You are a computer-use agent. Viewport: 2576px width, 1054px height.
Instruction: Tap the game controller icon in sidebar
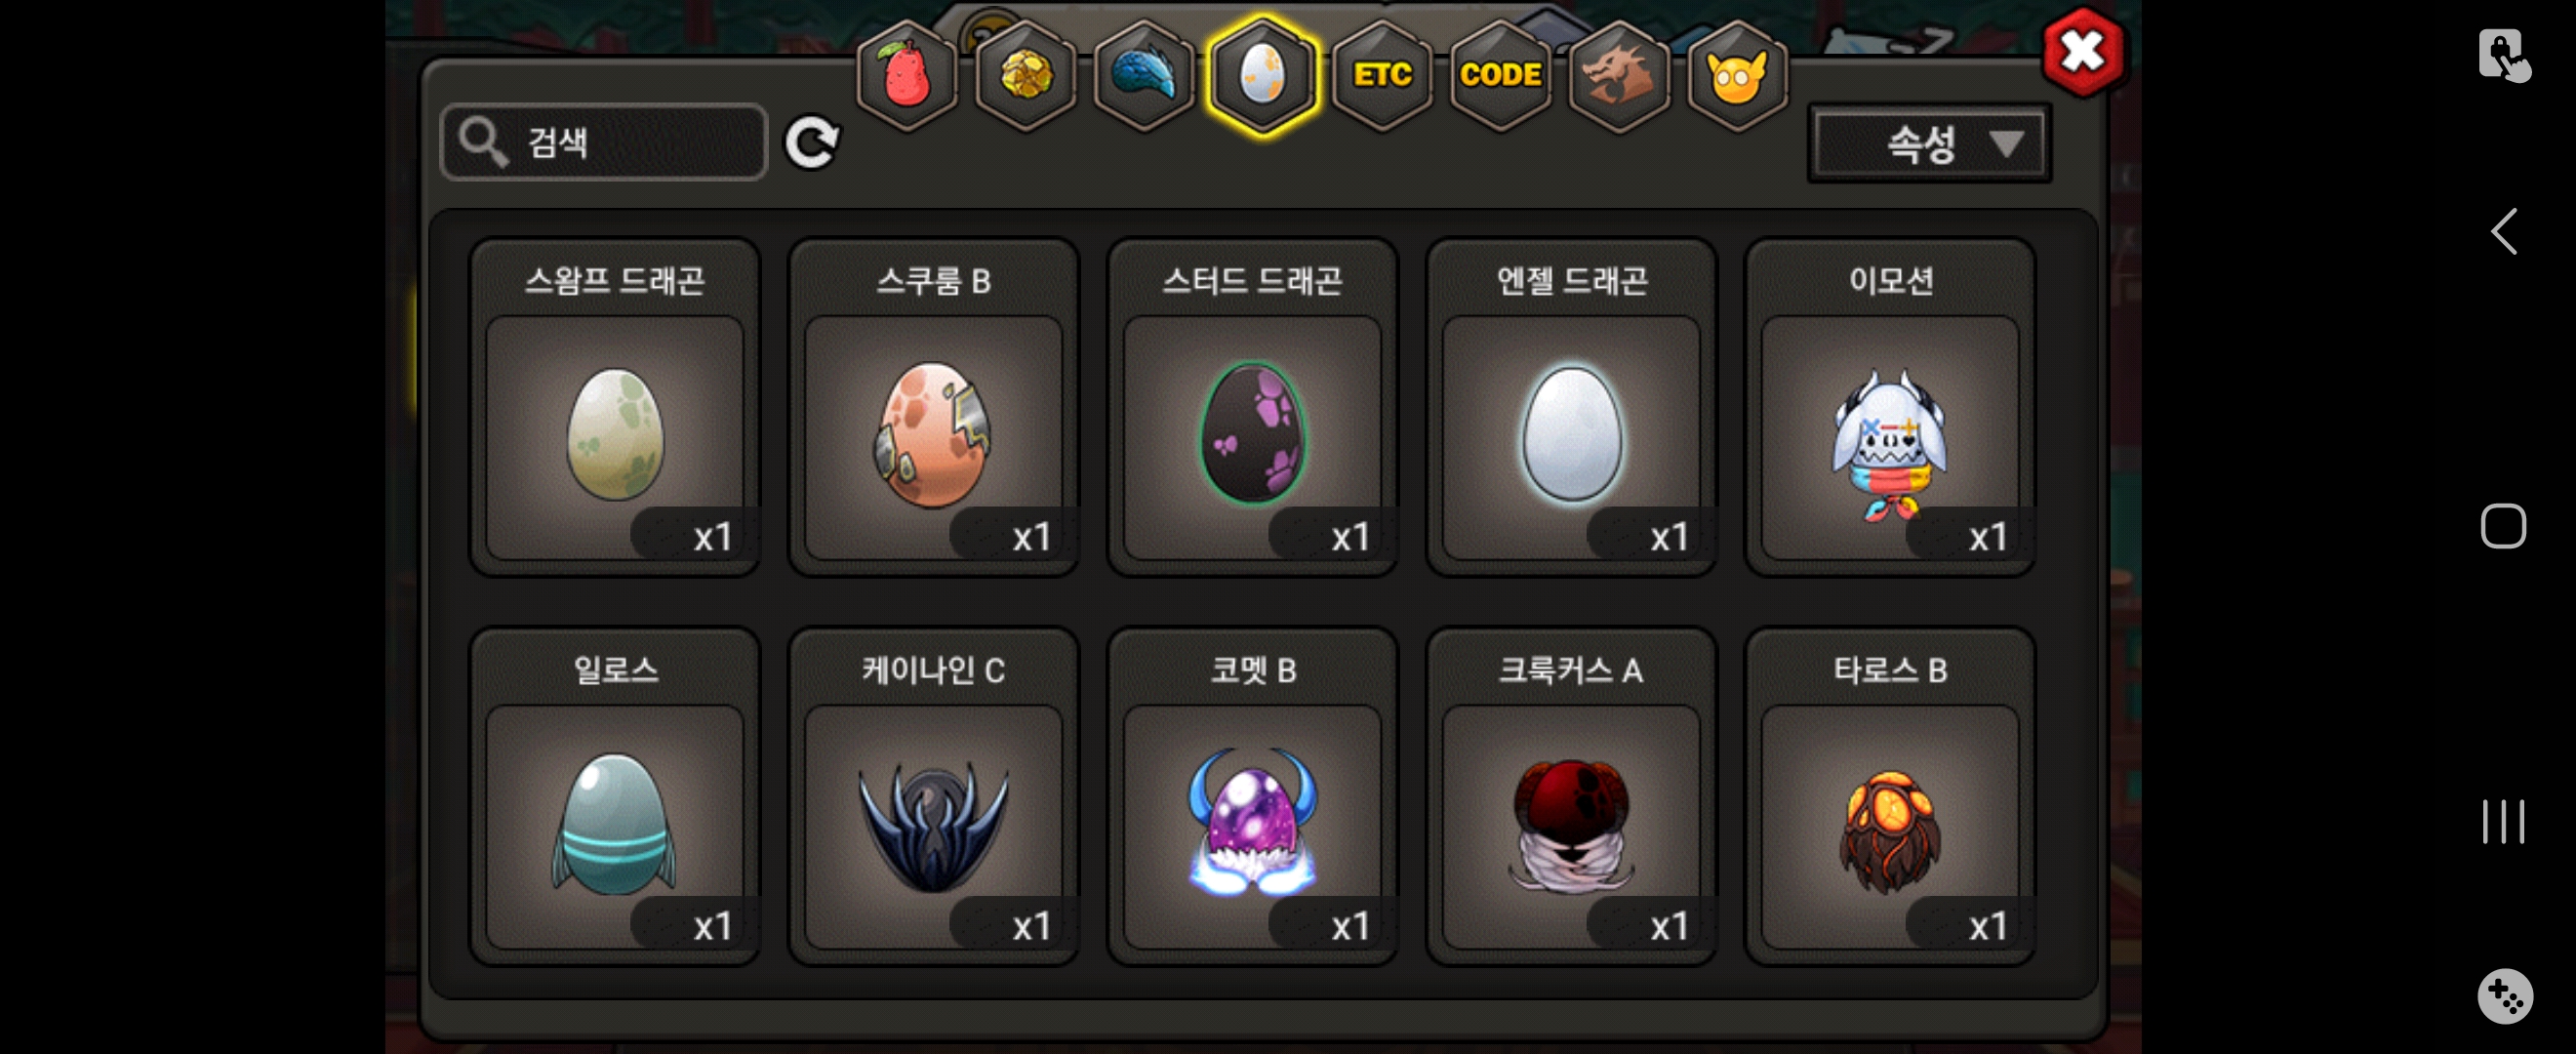point(2504,995)
